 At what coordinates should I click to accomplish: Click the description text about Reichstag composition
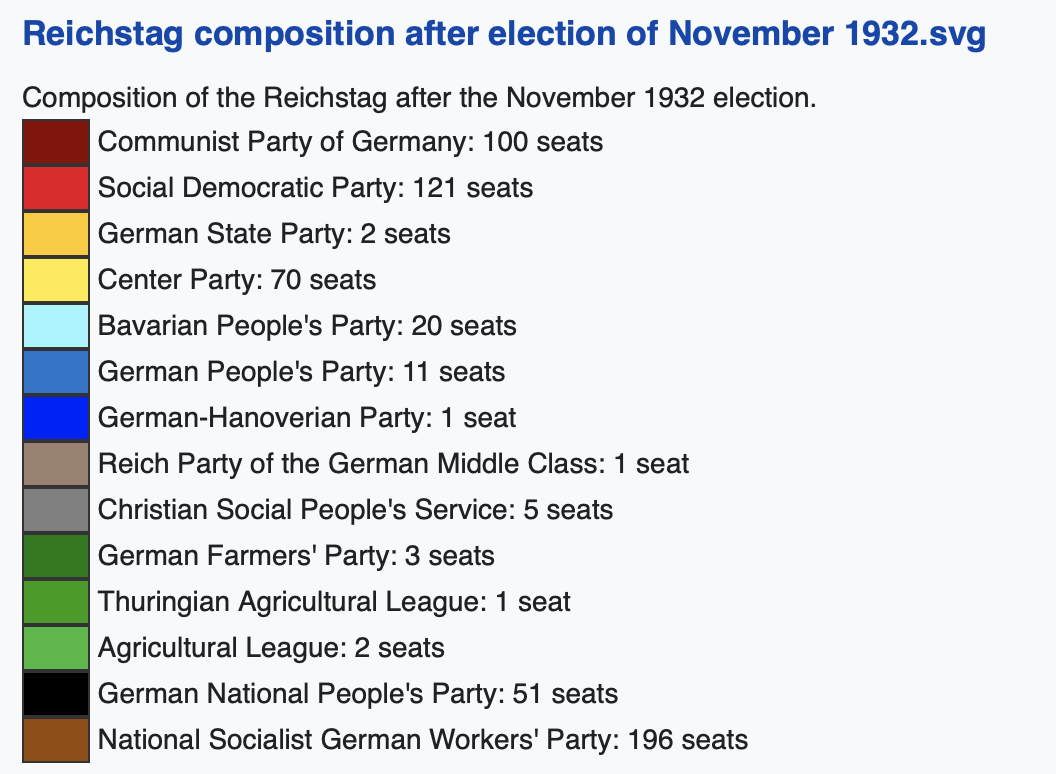[419, 98]
